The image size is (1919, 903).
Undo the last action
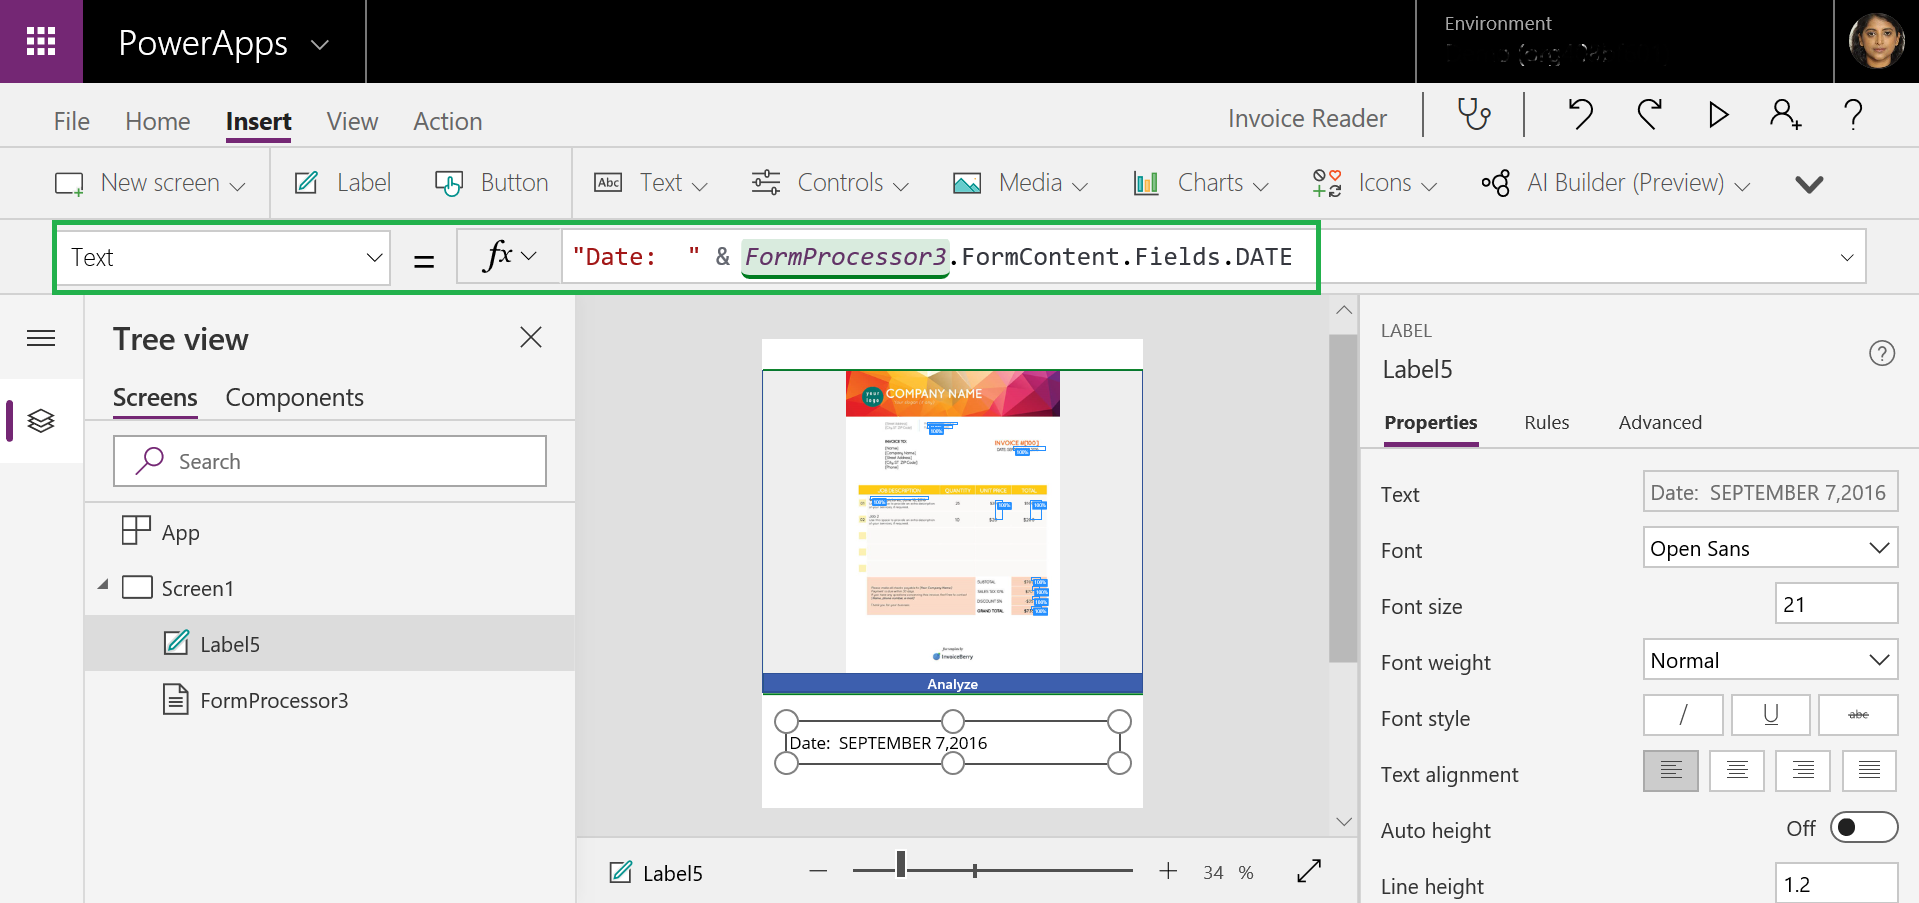(x=1580, y=115)
